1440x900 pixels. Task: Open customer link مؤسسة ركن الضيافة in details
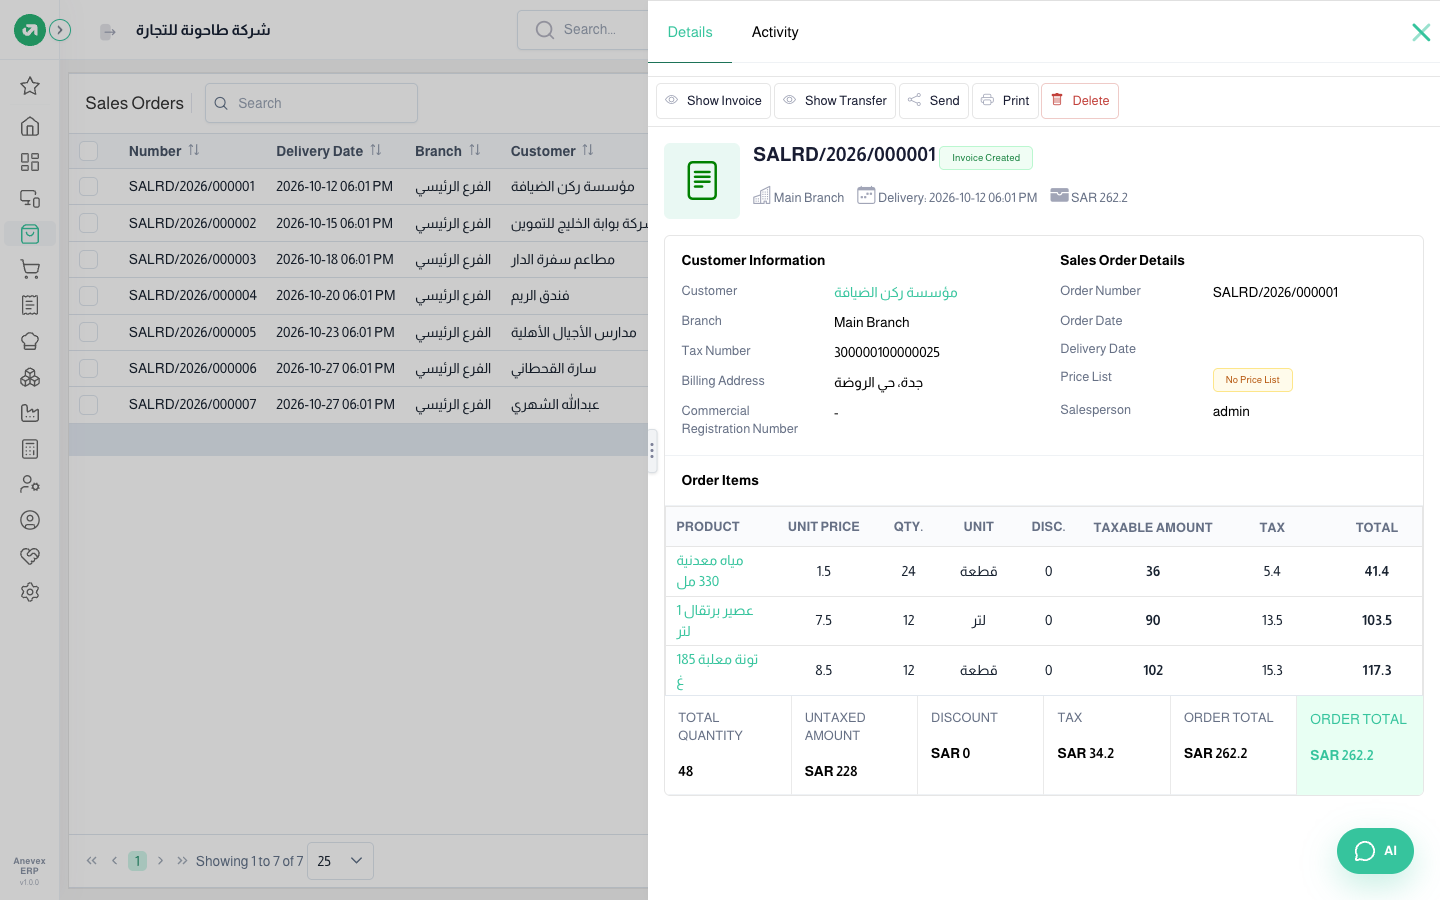896,292
